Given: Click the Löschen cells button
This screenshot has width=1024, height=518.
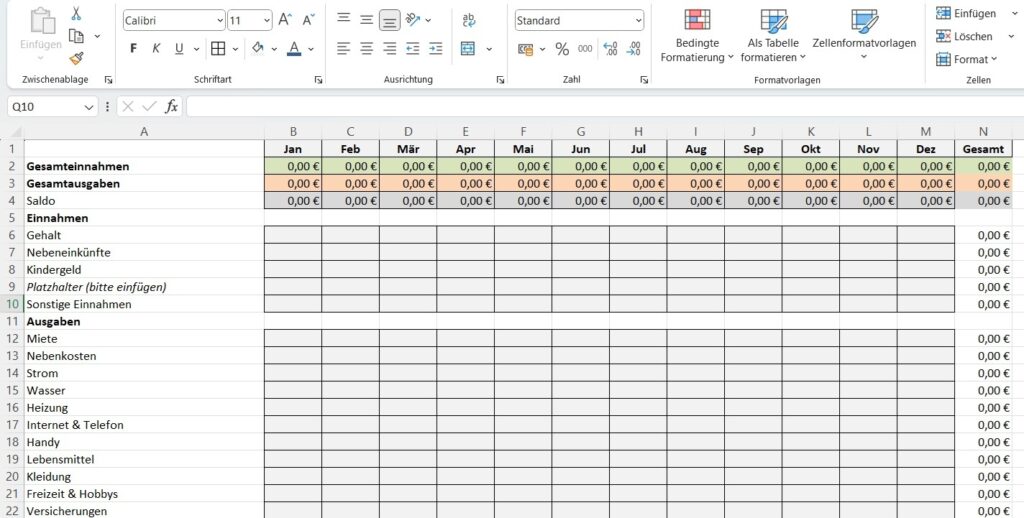Looking at the screenshot, I should click(x=965, y=36).
